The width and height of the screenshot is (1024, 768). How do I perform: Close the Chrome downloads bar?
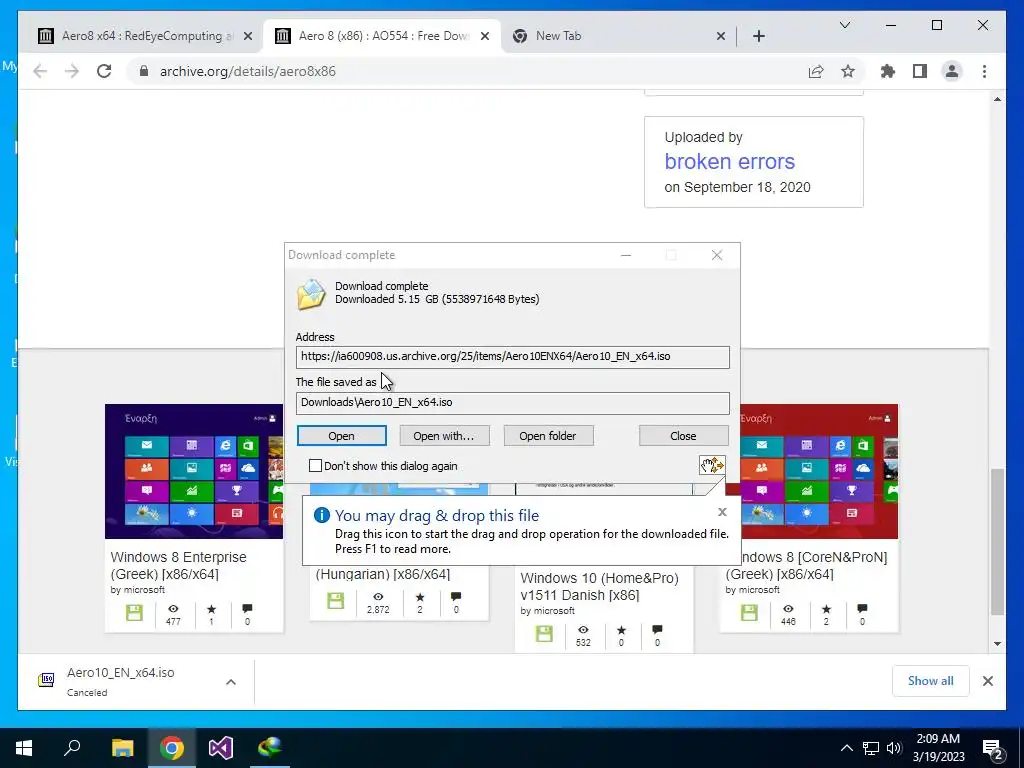tap(987, 681)
